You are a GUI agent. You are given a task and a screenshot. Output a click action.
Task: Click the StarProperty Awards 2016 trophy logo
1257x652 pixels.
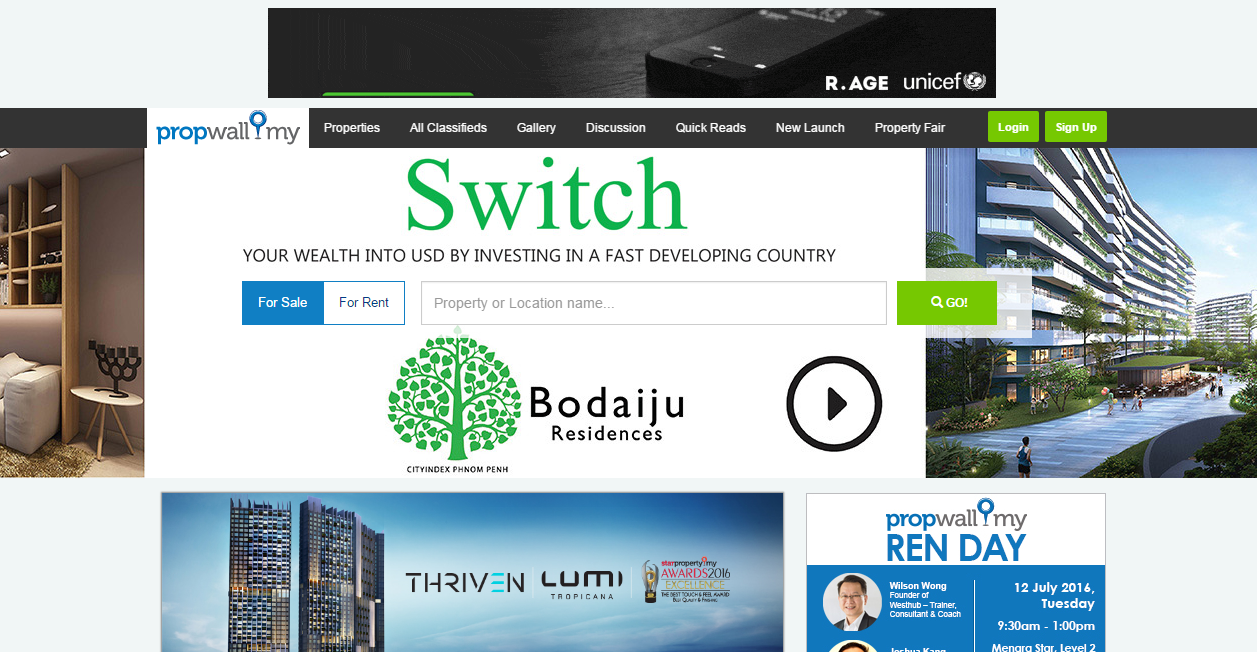tap(687, 581)
